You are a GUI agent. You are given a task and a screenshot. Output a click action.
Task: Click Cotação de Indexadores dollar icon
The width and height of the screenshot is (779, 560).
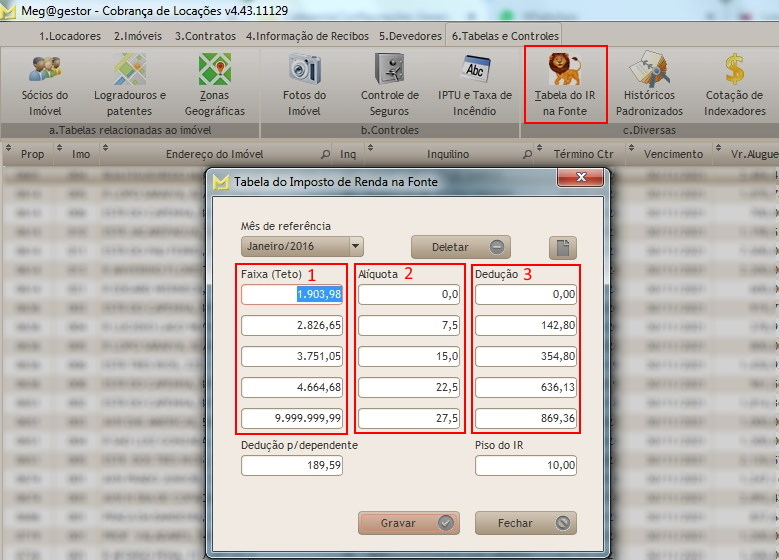point(734,70)
